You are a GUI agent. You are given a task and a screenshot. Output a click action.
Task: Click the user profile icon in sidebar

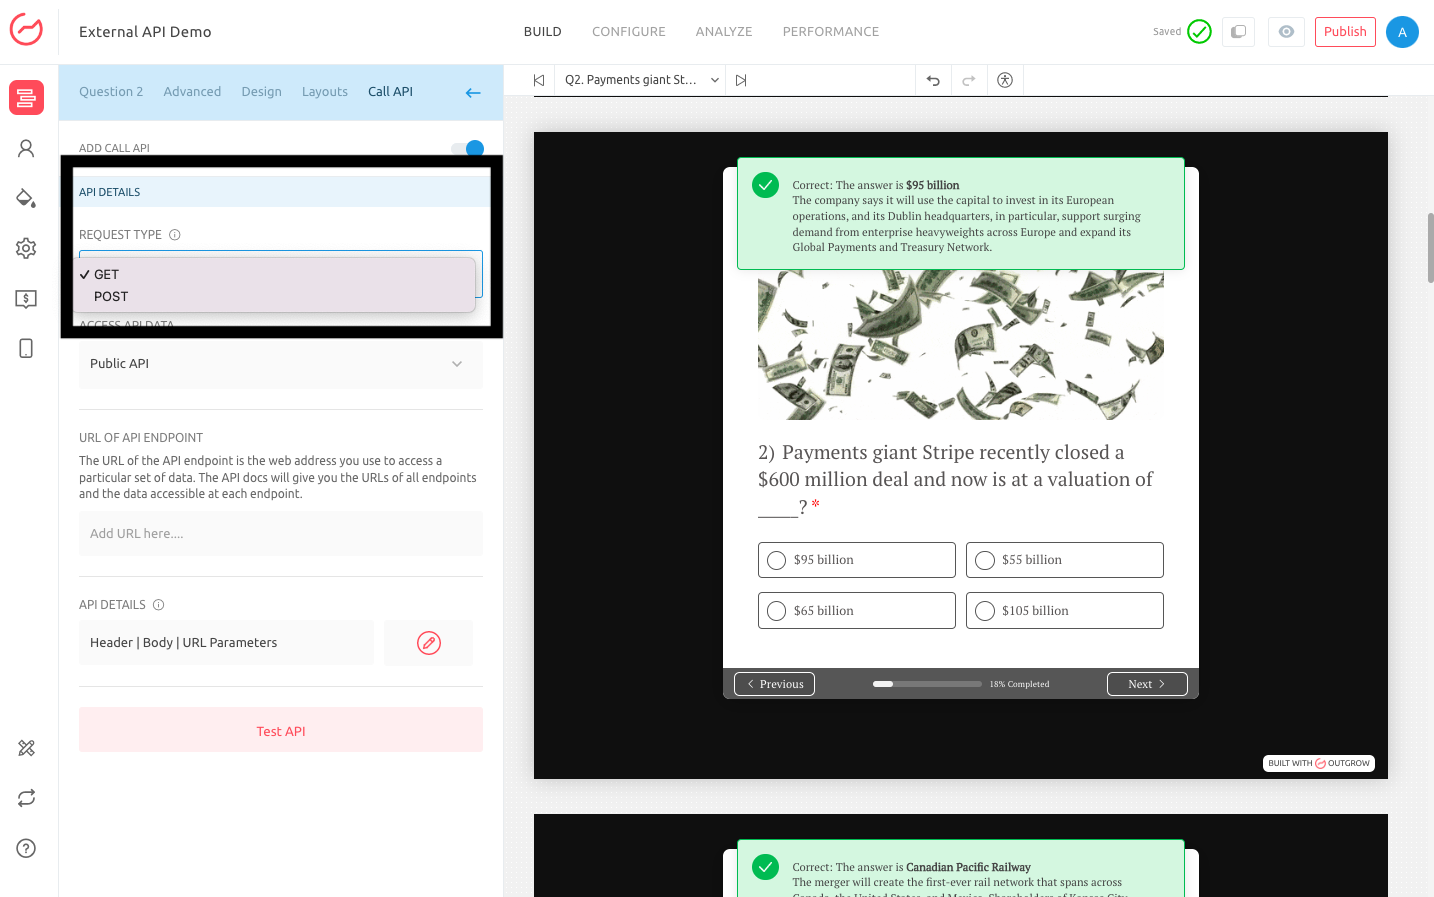pyautogui.click(x=26, y=148)
